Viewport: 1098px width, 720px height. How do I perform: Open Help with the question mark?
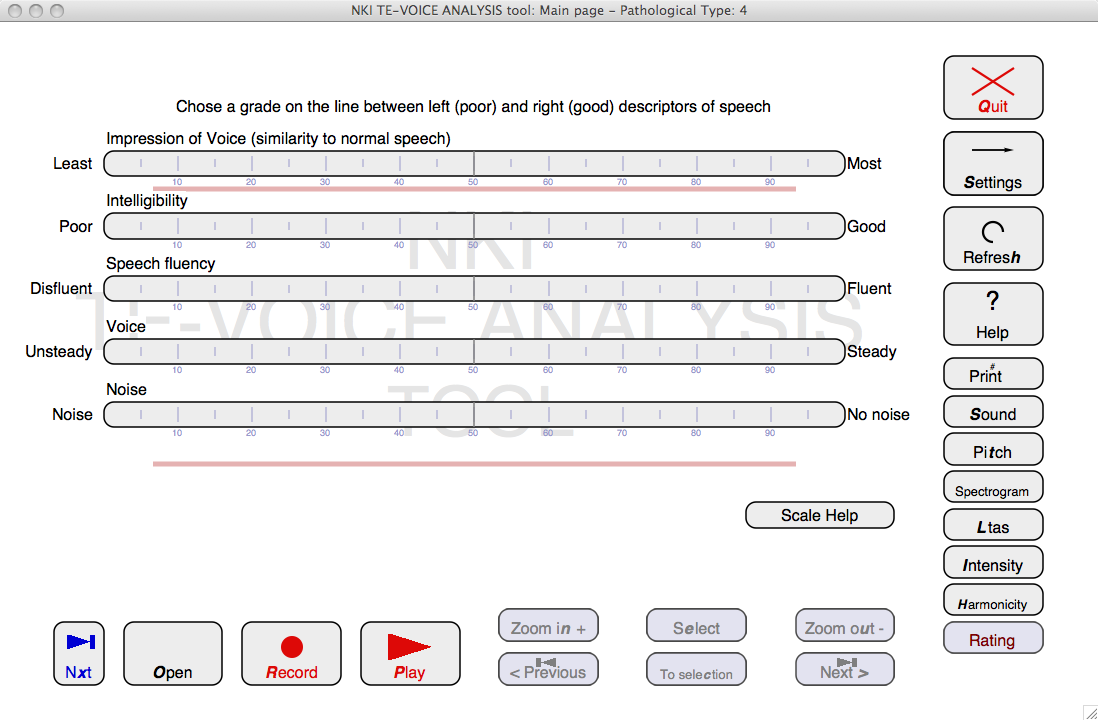[993, 314]
